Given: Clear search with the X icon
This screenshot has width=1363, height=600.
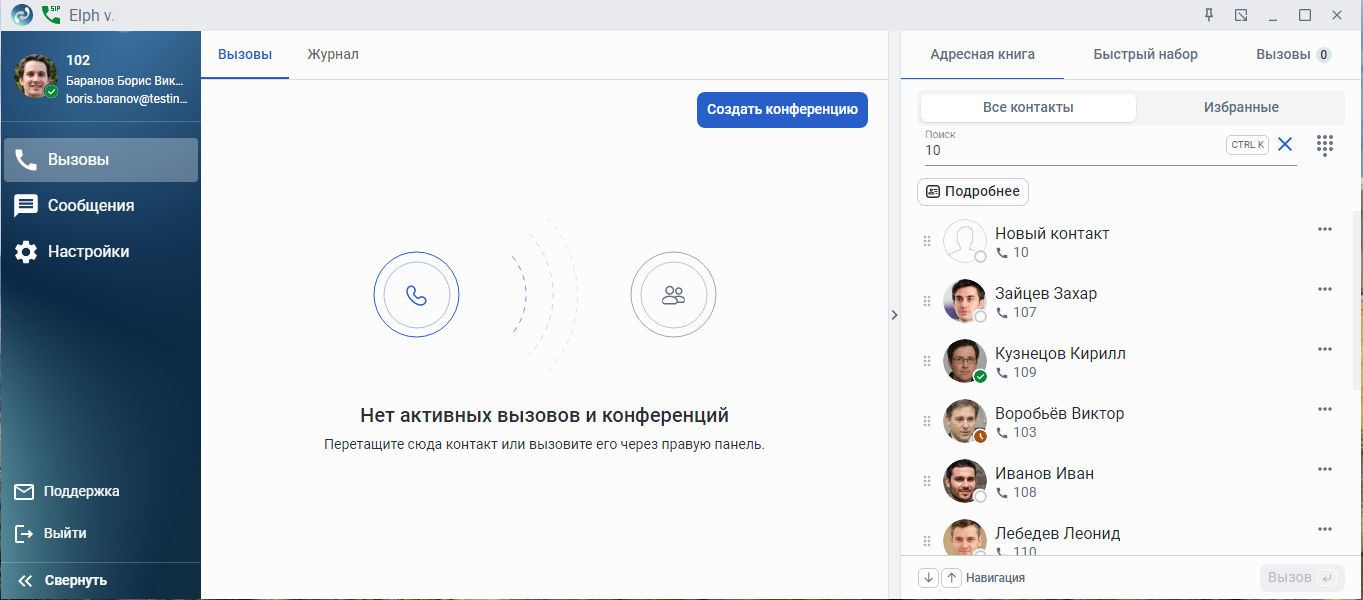Looking at the screenshot, I should coord(1285,145).
